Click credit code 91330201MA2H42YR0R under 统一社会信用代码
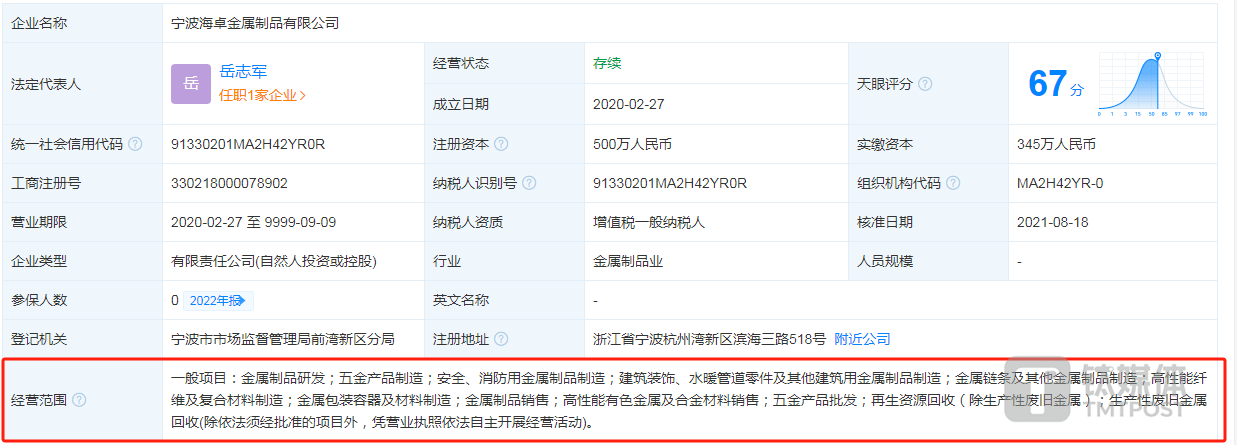Viewport: 1237px width, 445px height. click(x=248, y=144)
